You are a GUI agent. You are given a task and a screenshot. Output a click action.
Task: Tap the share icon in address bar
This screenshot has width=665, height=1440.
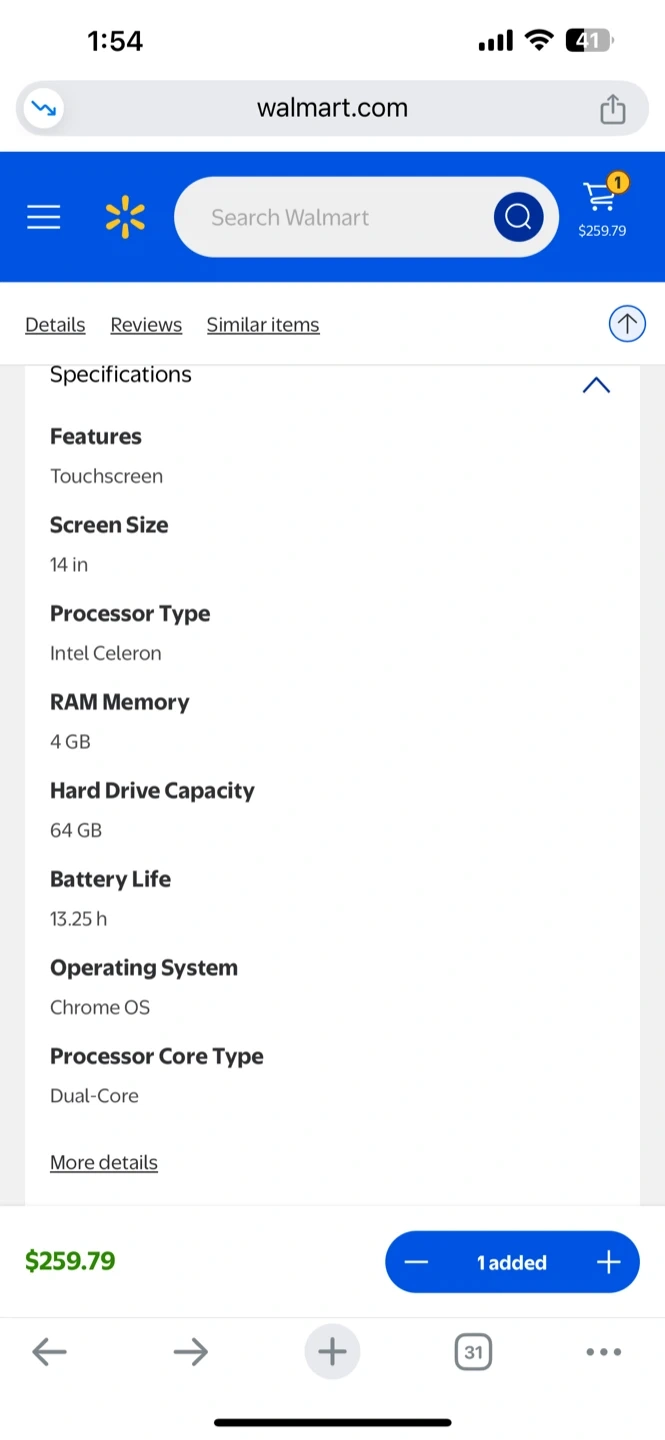pos(612,109)
